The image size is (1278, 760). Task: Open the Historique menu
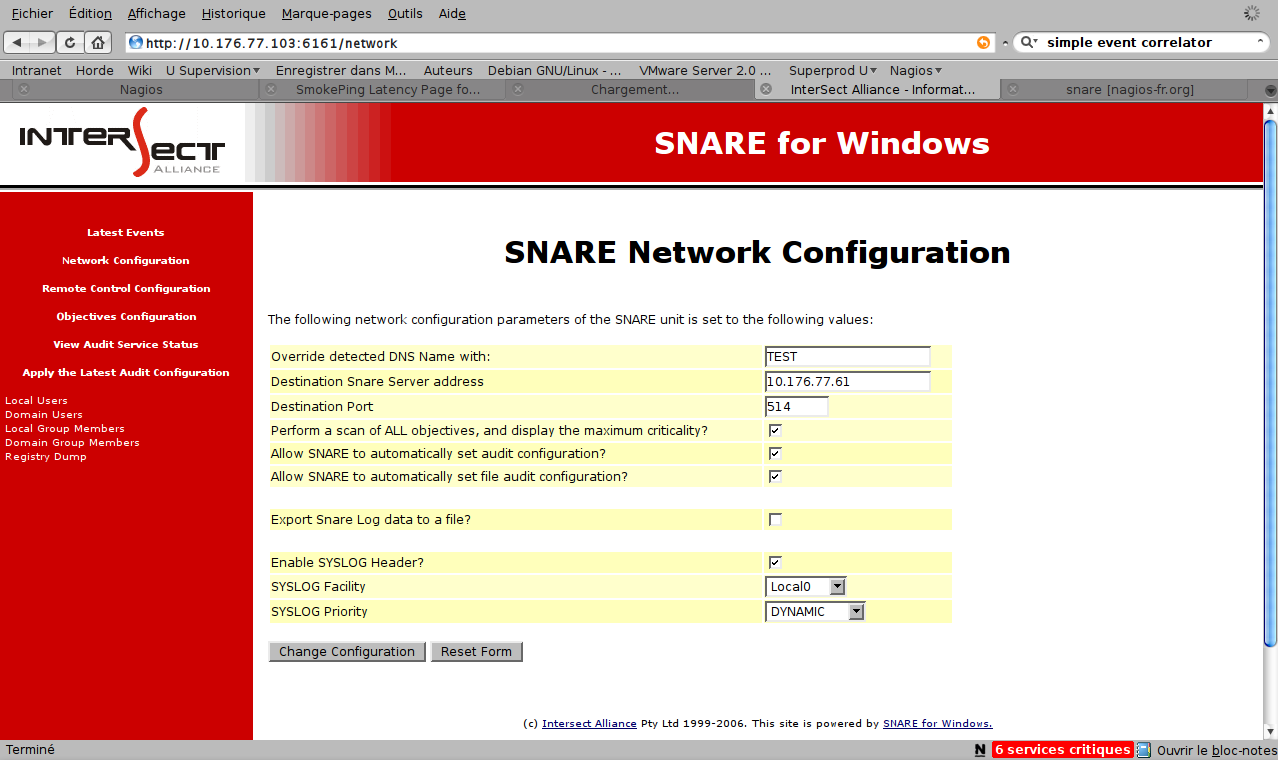click(233, 14)
